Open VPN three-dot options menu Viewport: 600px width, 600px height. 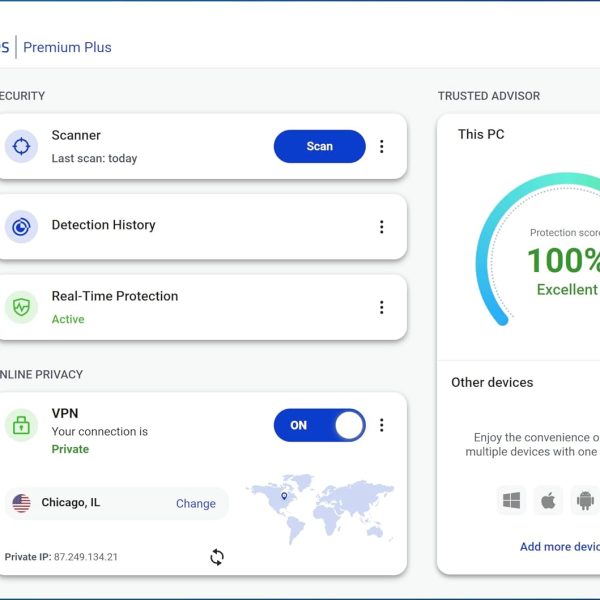381,425
